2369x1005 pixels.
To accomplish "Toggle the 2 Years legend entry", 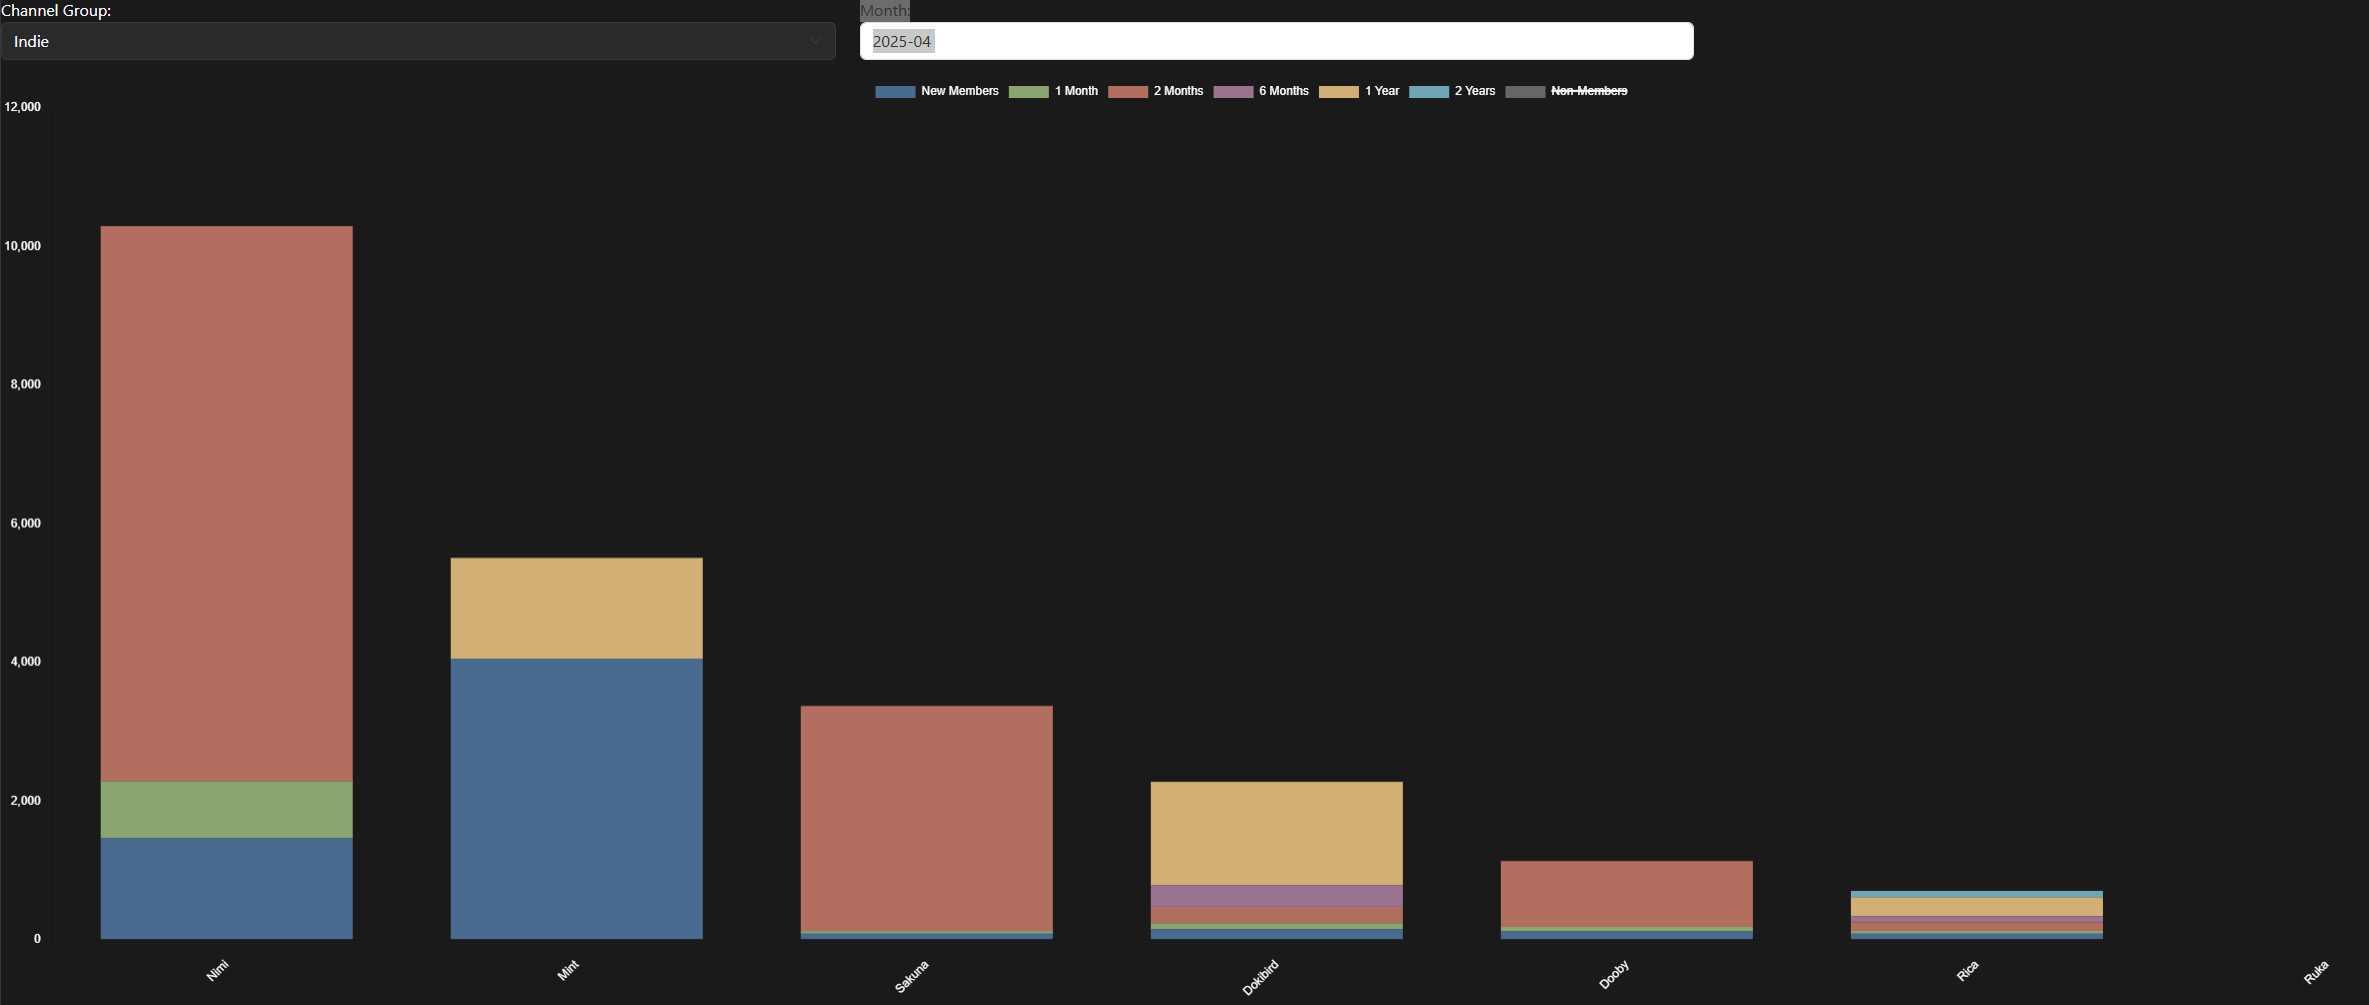I will coord(1474,91).
